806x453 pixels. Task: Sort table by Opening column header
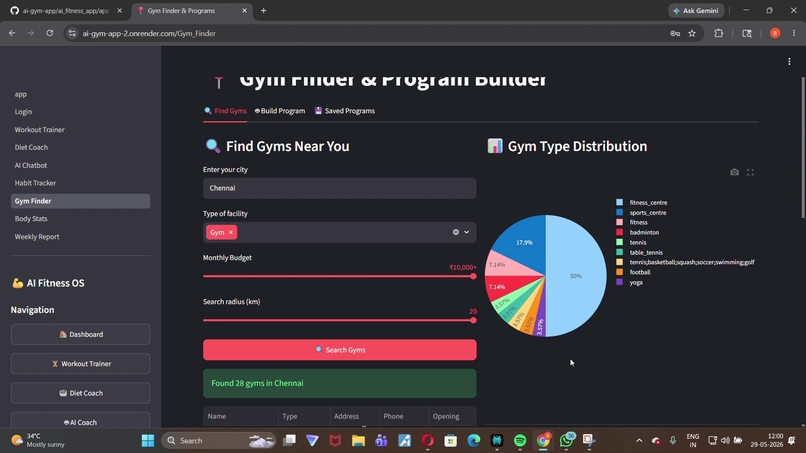452,416
